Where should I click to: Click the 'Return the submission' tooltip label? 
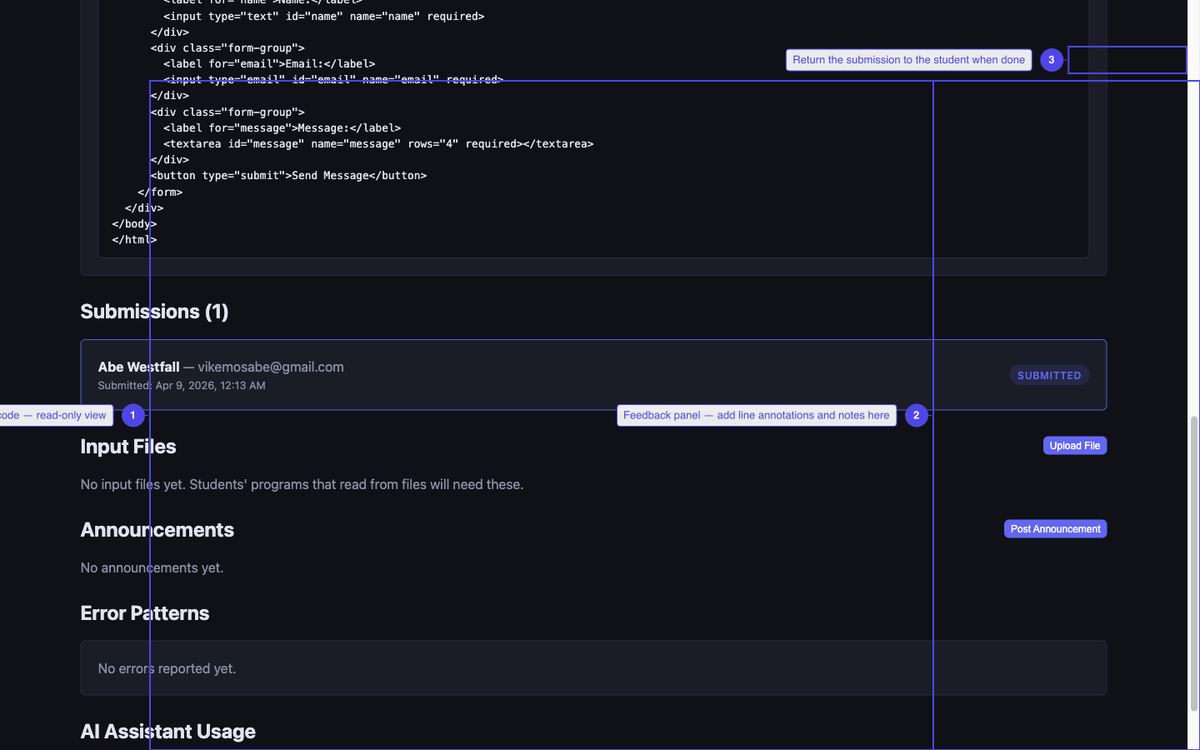pyautogui.click(x=908, y=60)
